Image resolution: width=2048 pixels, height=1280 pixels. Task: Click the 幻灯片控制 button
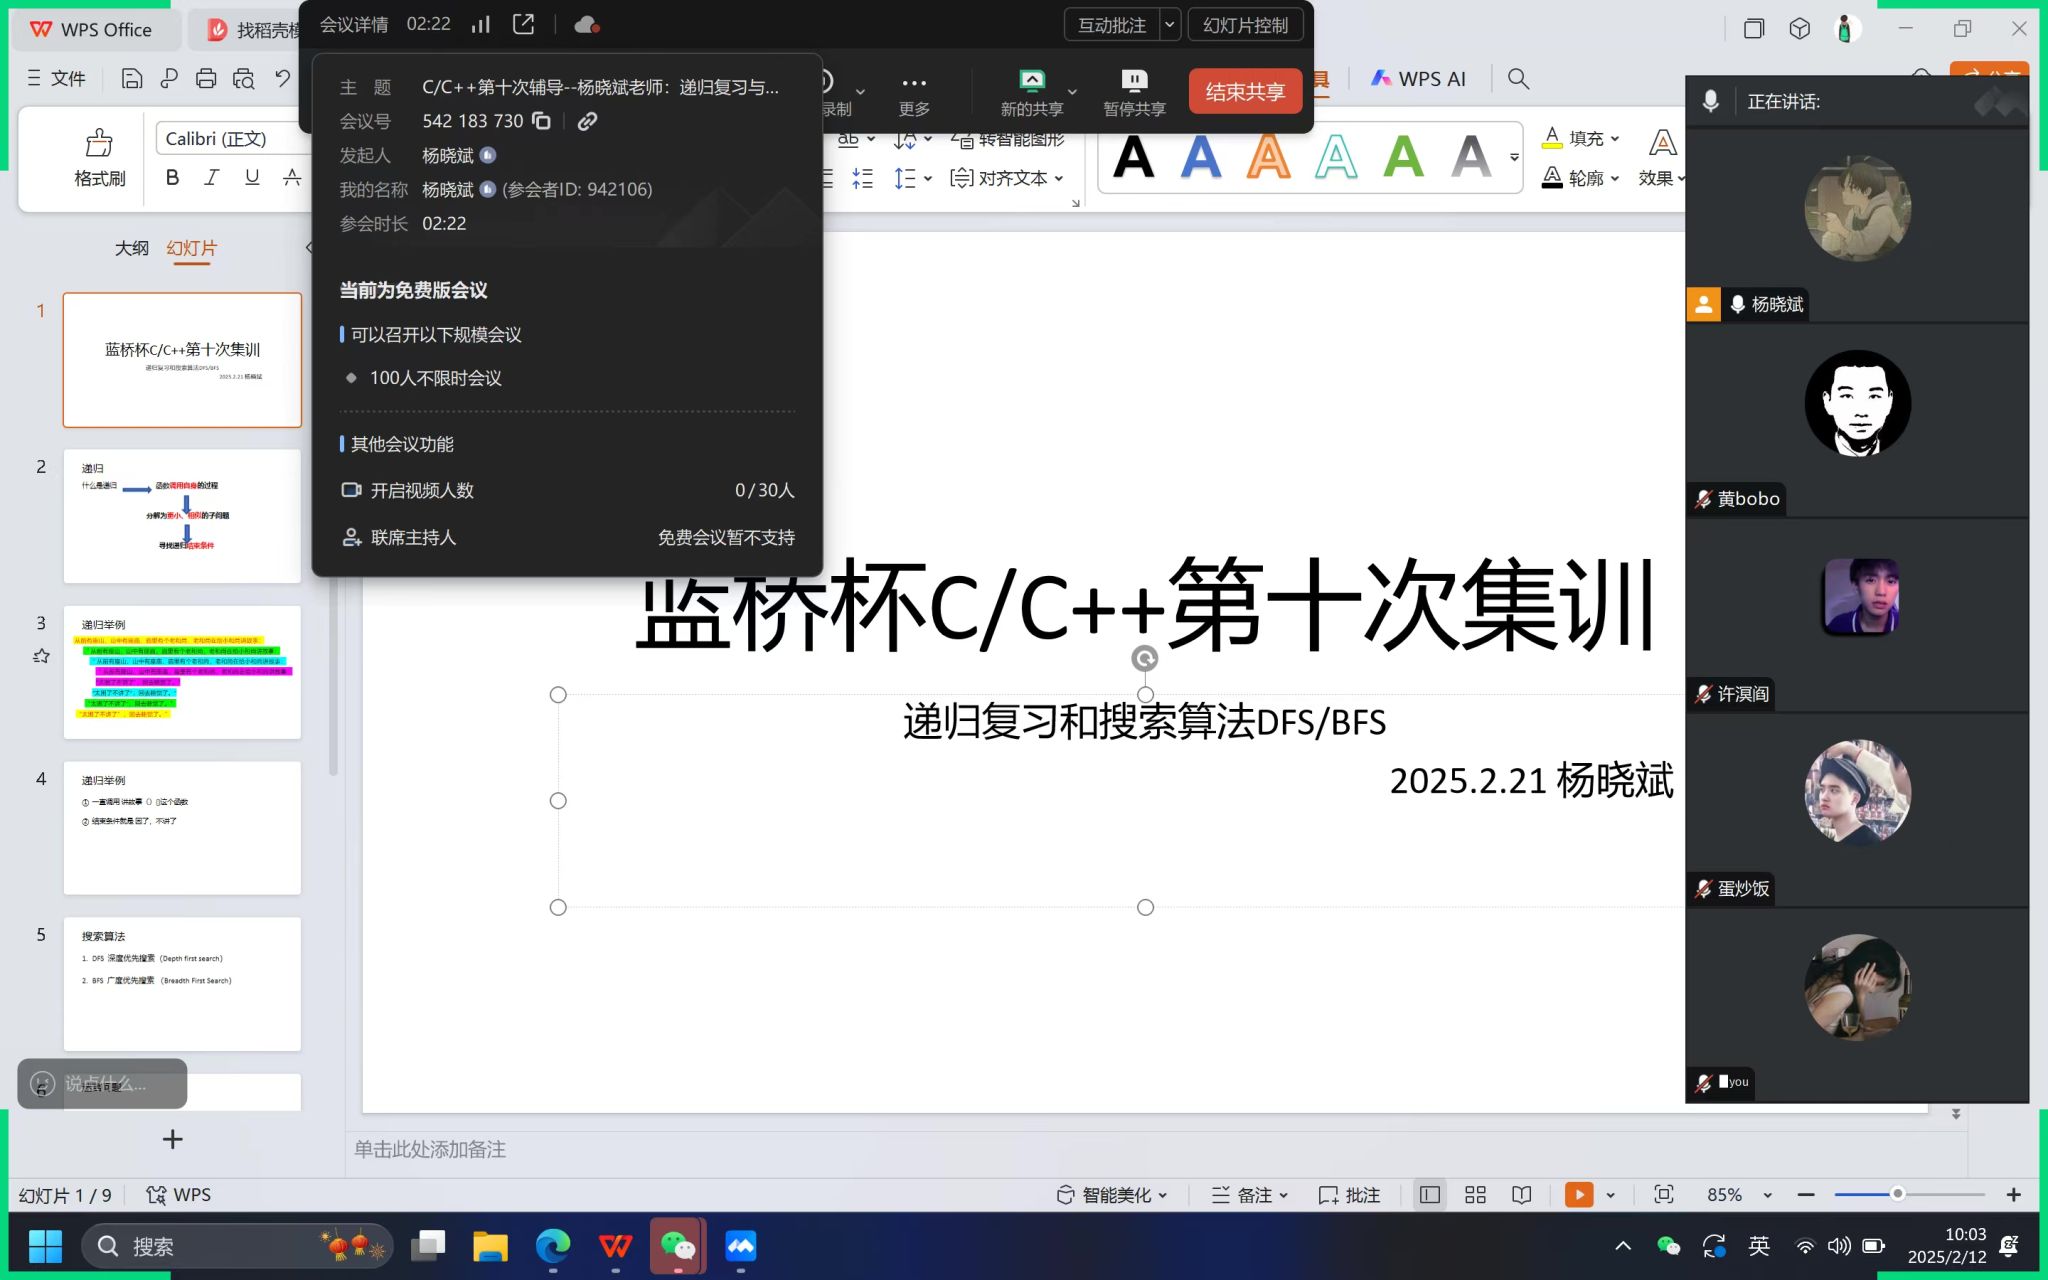(x=1245, y=25)
